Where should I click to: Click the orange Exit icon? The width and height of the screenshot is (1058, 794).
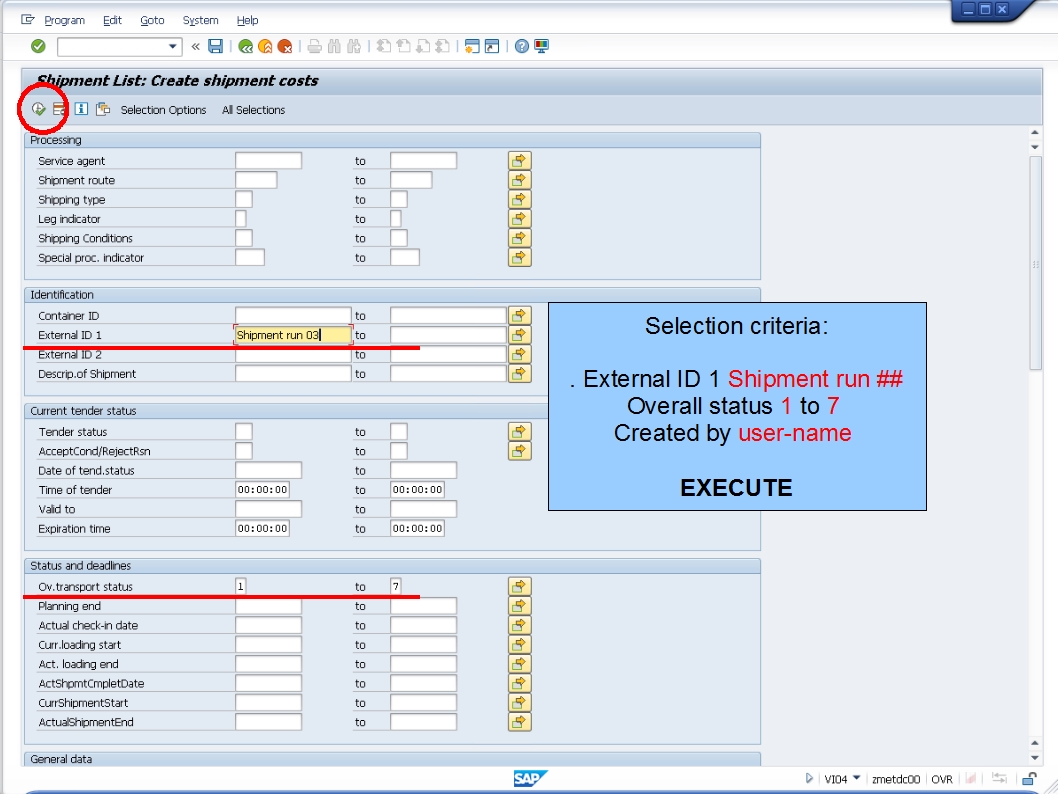265,46
